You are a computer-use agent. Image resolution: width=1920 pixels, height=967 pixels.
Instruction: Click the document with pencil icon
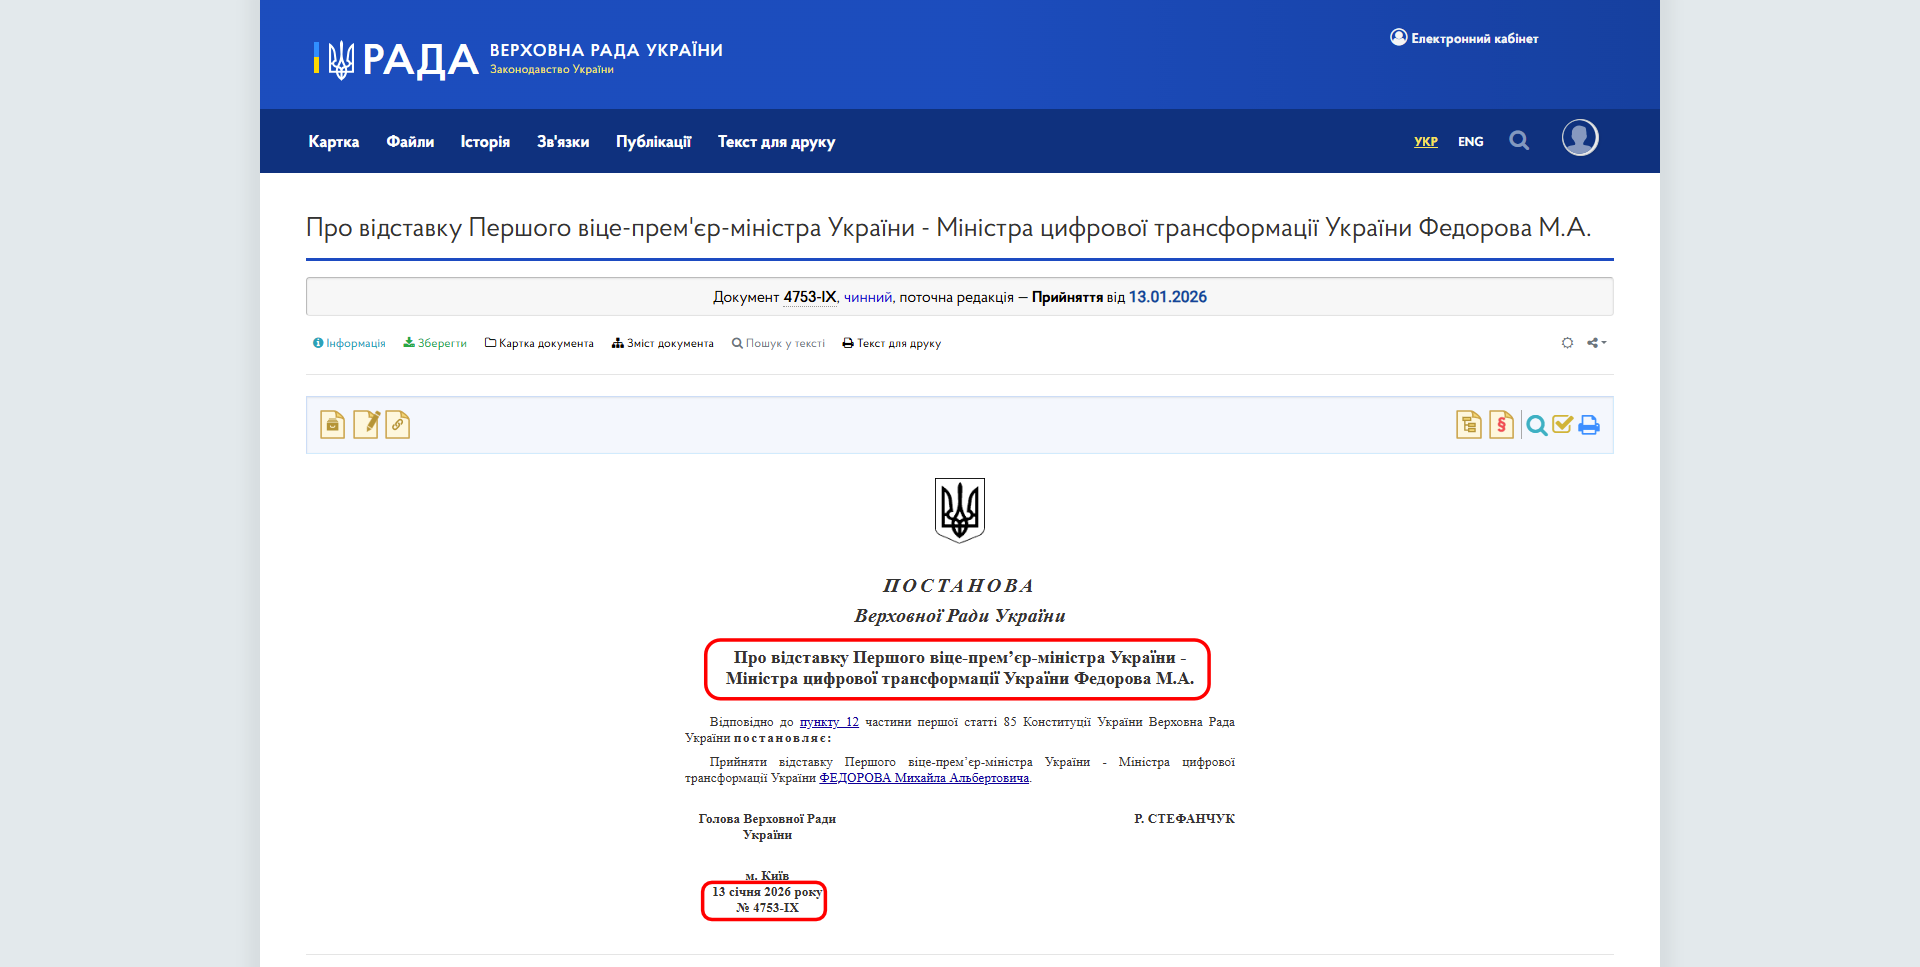[366, 425]
